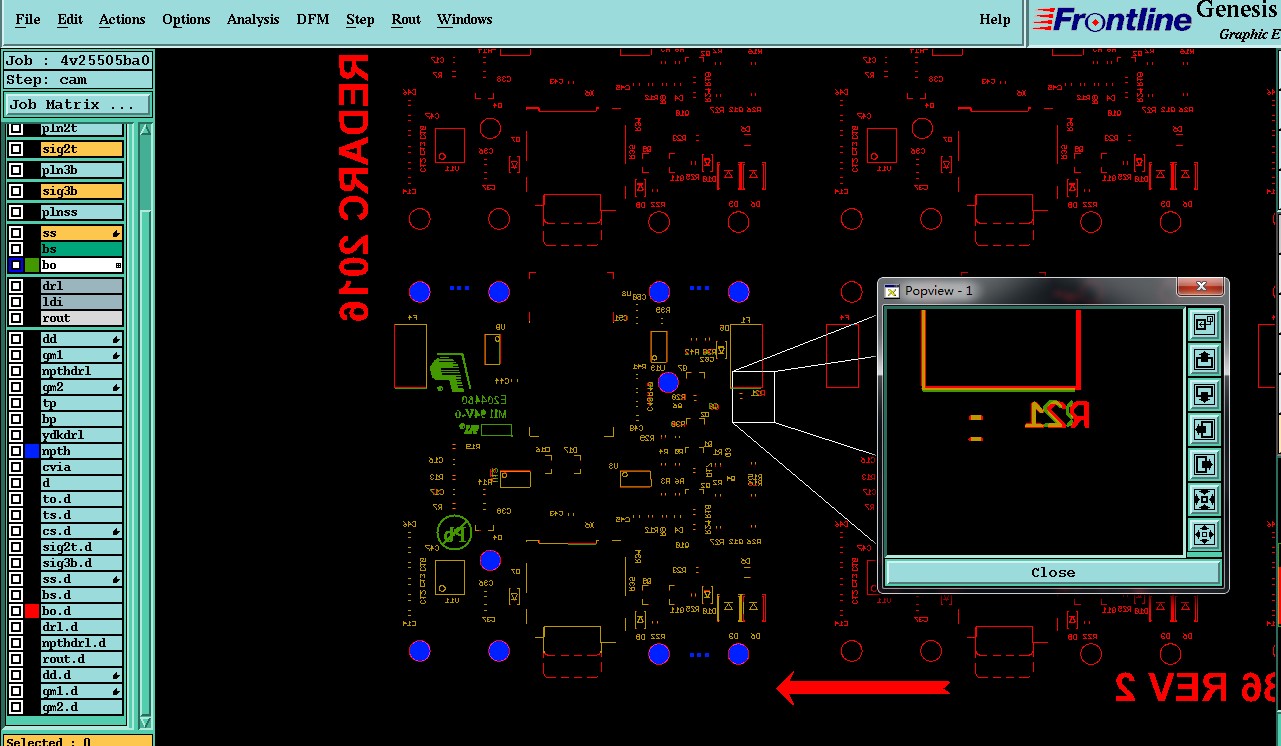
Task: Toggle display checkbox for drl layer
Action: click(15, 286)
